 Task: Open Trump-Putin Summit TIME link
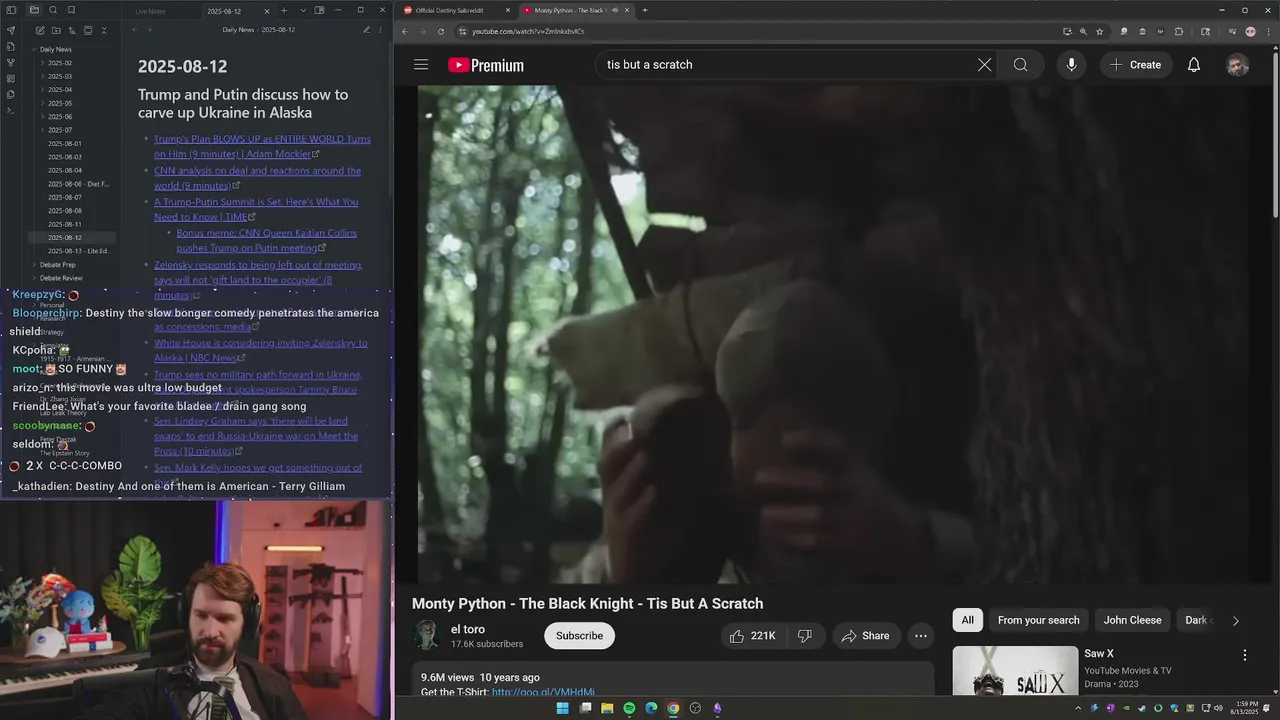(256, 209)
